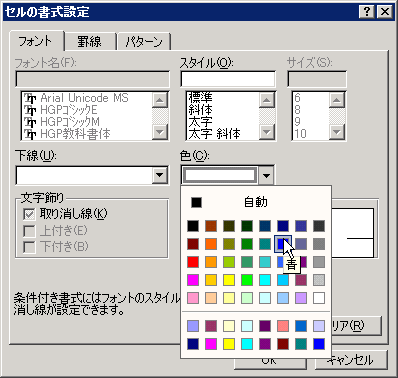The height and width of the screenshot is (378, 398).
Task: Select the neon bright green swatch
Action: pos(247,280)
